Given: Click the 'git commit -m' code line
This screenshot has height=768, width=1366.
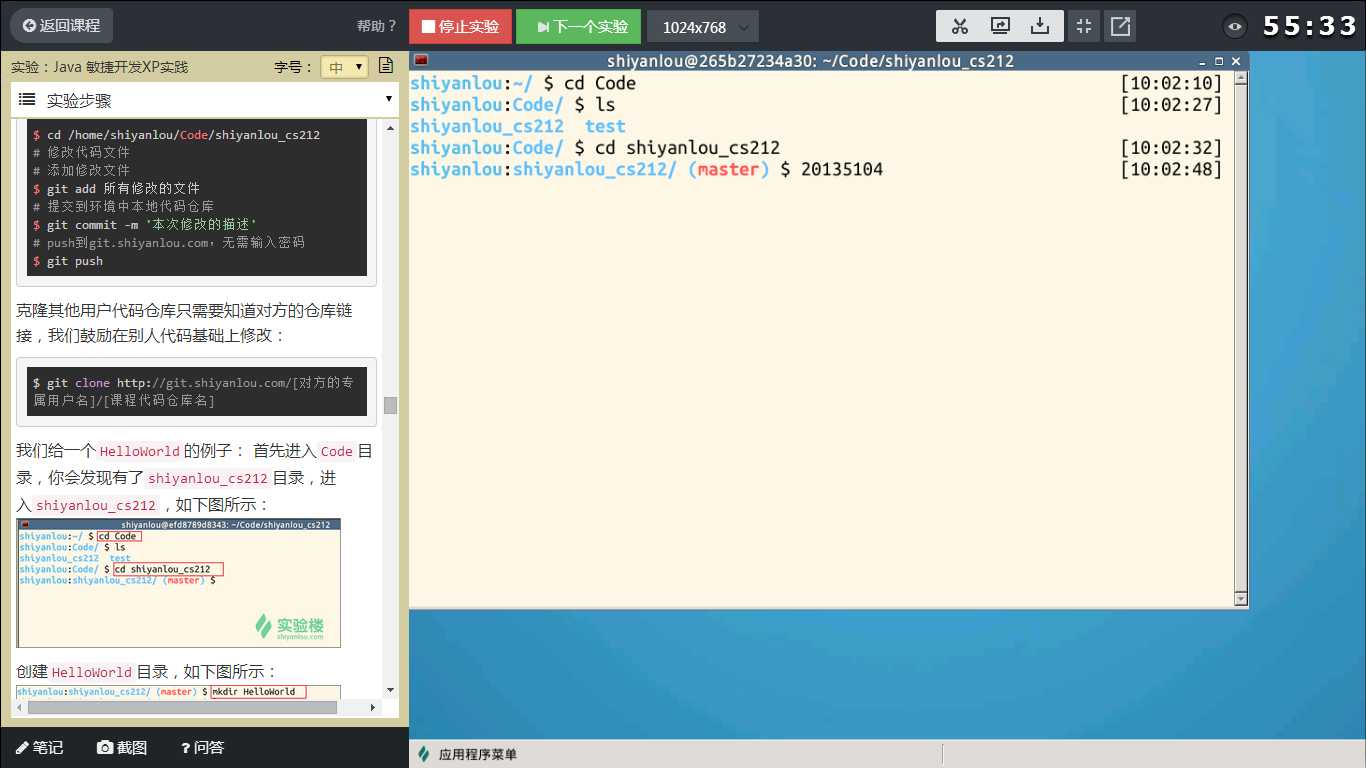Looking at the screenshot, I should coord(144,225).
